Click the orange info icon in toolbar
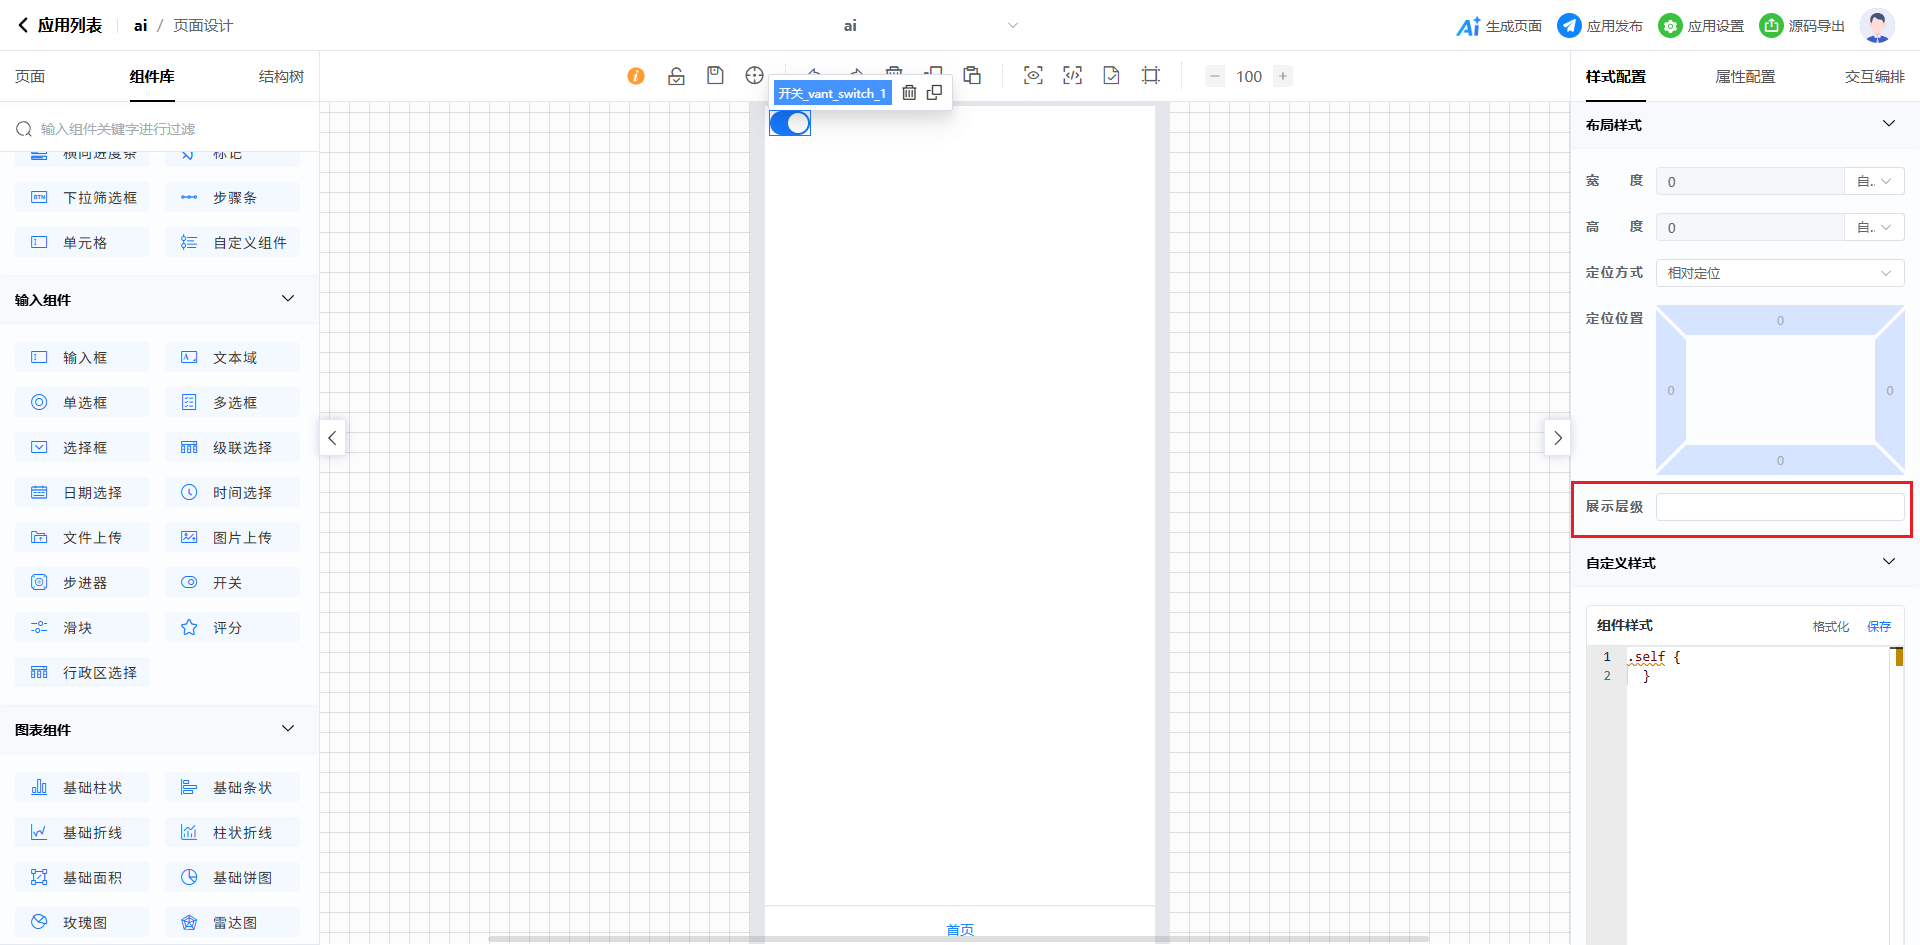Viewport: 1920px width, 945px height. pos(636,76)
